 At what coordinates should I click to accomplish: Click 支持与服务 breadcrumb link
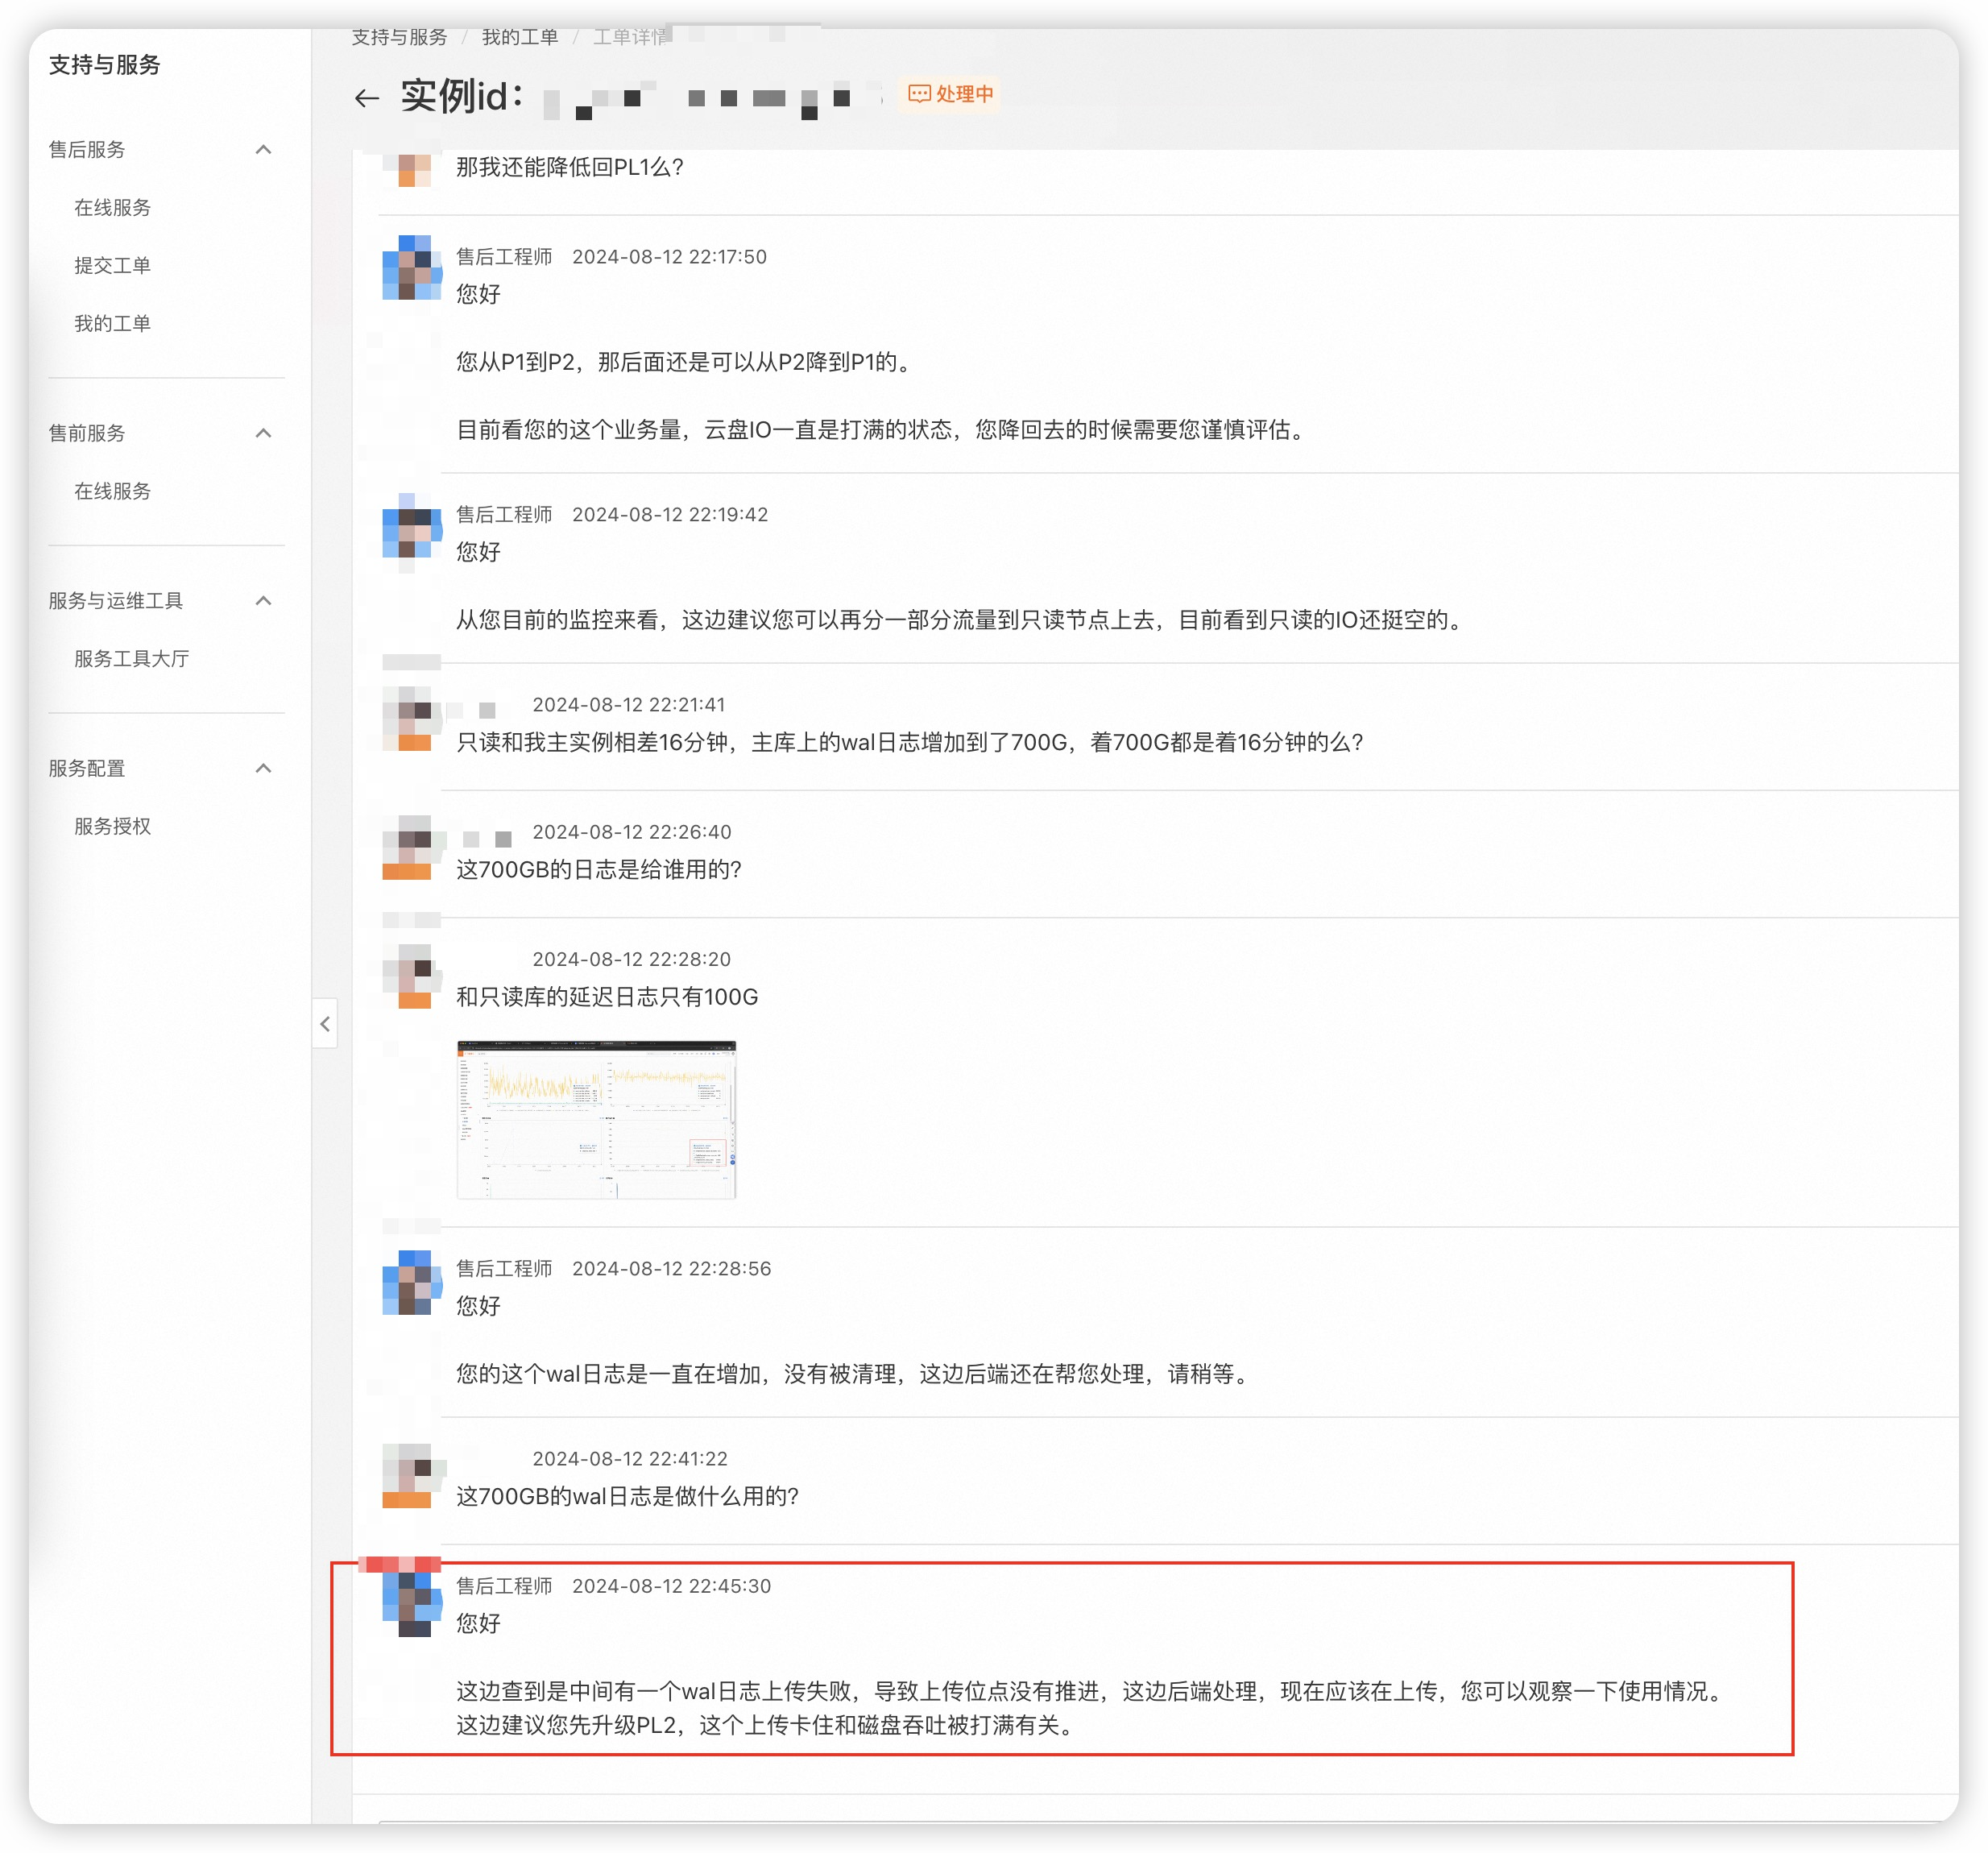click(x=399, y=37)
